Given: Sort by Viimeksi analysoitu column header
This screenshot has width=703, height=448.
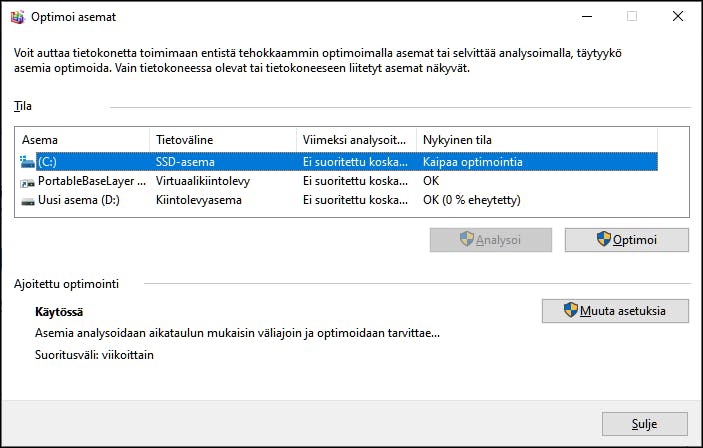Looking at the screenshot, I should click(356, 140).
